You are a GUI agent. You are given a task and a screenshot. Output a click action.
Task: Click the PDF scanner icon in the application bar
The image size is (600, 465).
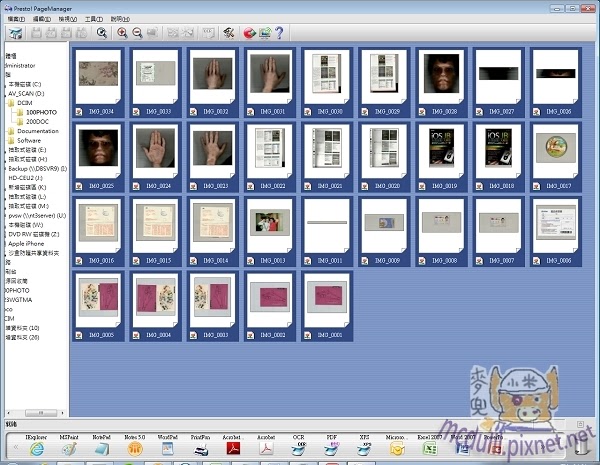click(x=332, y=448)
